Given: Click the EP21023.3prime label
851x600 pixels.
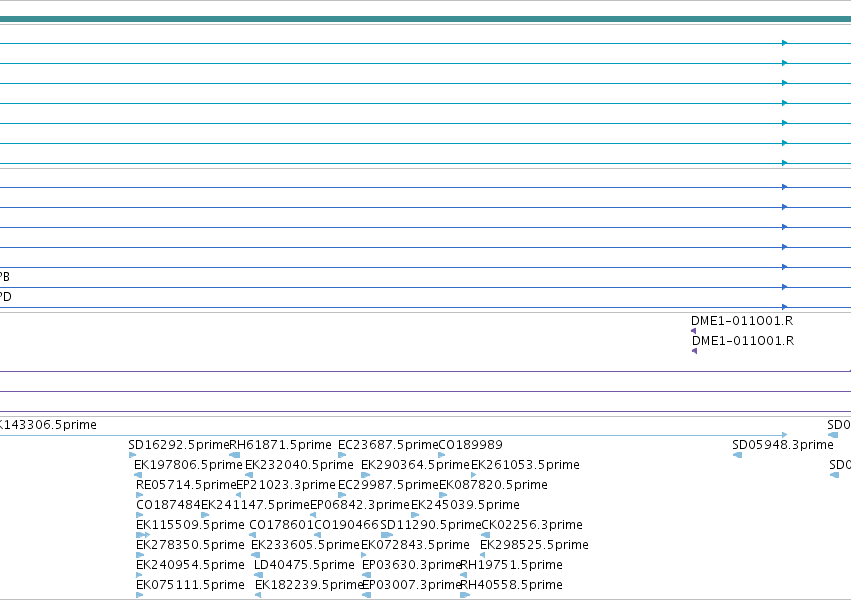Looking at the screenshot, I should 286,485.
